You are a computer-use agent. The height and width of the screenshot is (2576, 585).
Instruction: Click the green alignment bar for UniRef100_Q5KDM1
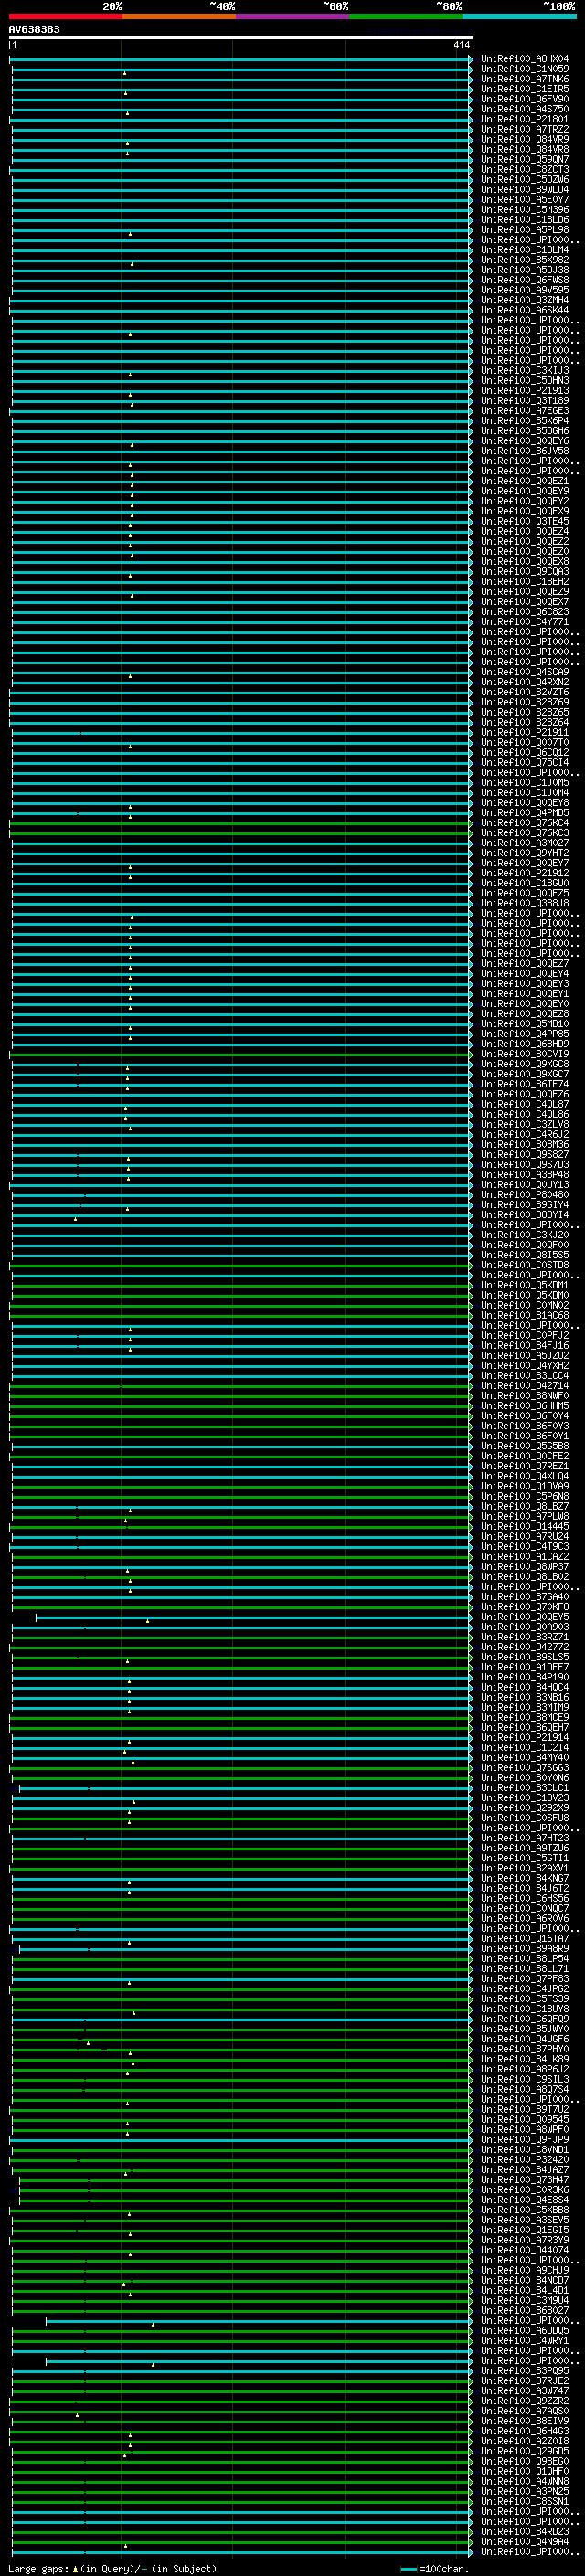pyautogui.click(x=240, y=1286)
